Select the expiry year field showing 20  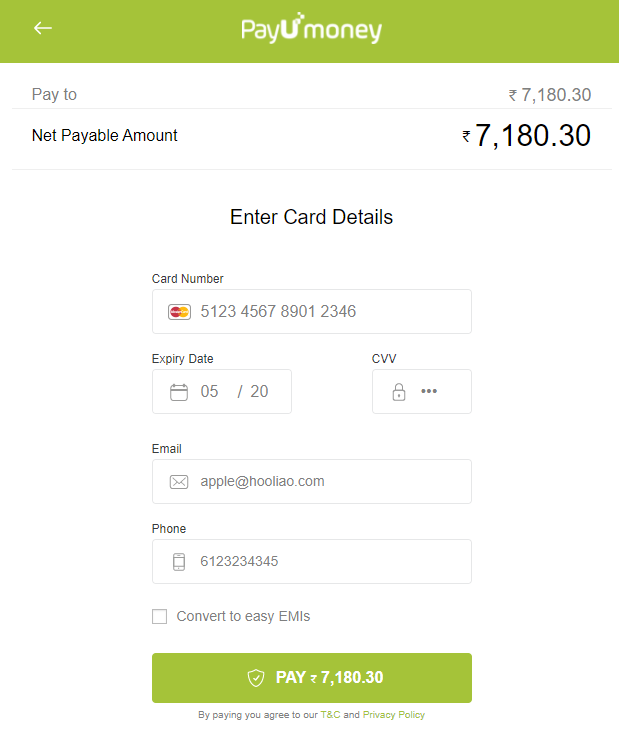259,391
